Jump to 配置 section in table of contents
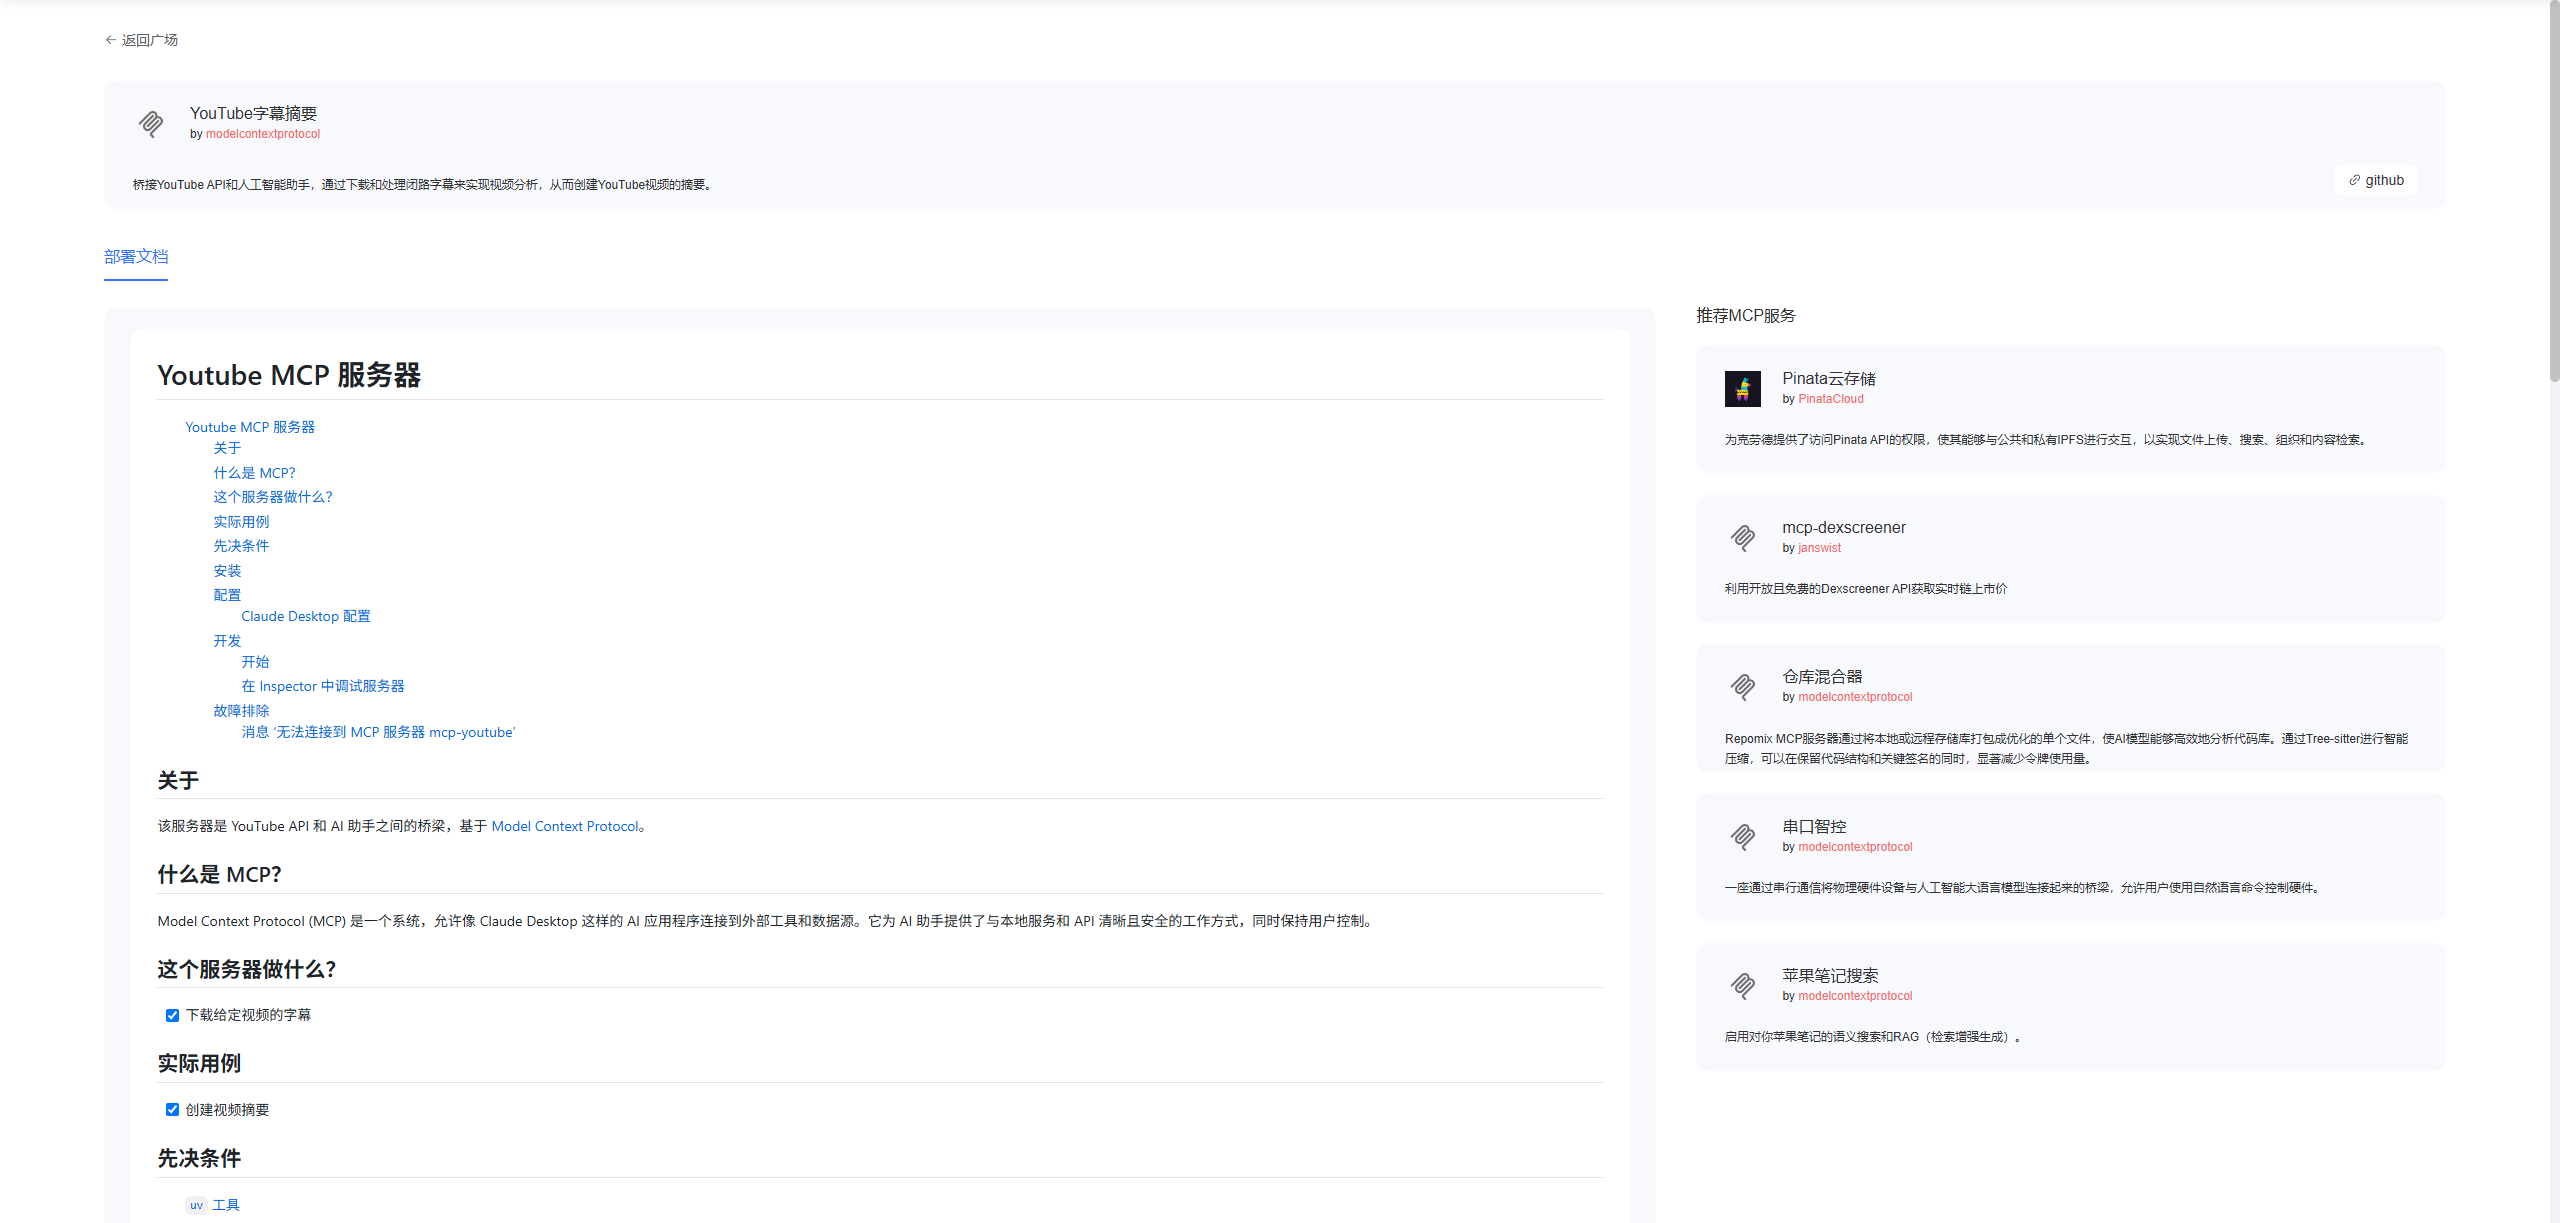 click(x=227, y=595)
